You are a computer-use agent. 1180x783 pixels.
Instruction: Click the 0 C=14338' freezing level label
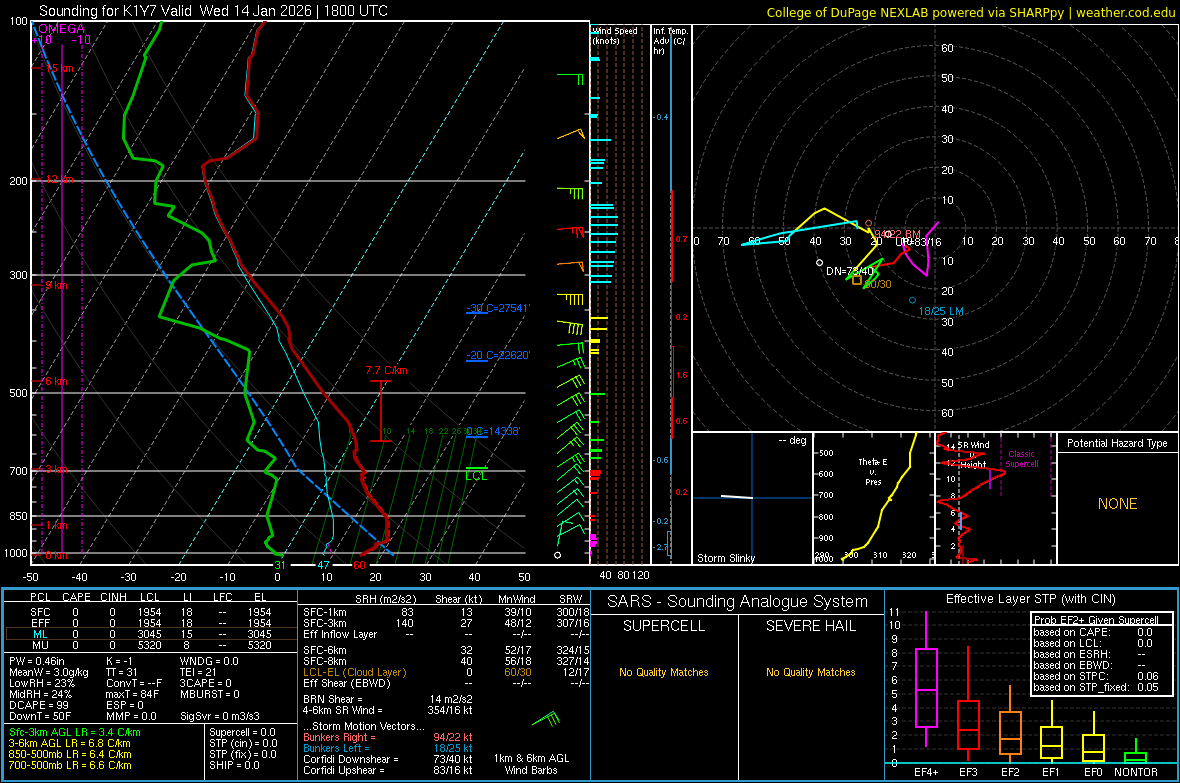pyautogui.click(x=493, y=431)
